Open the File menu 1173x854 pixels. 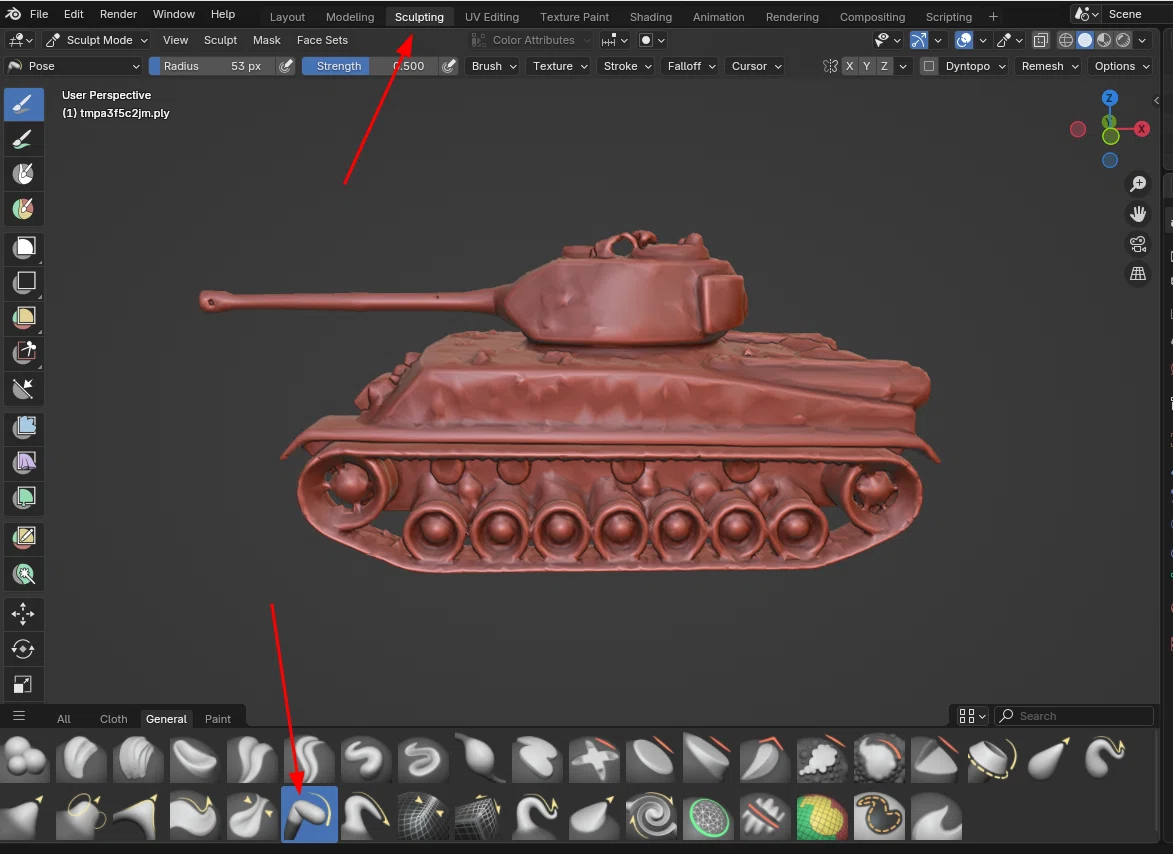pos(39,14)
